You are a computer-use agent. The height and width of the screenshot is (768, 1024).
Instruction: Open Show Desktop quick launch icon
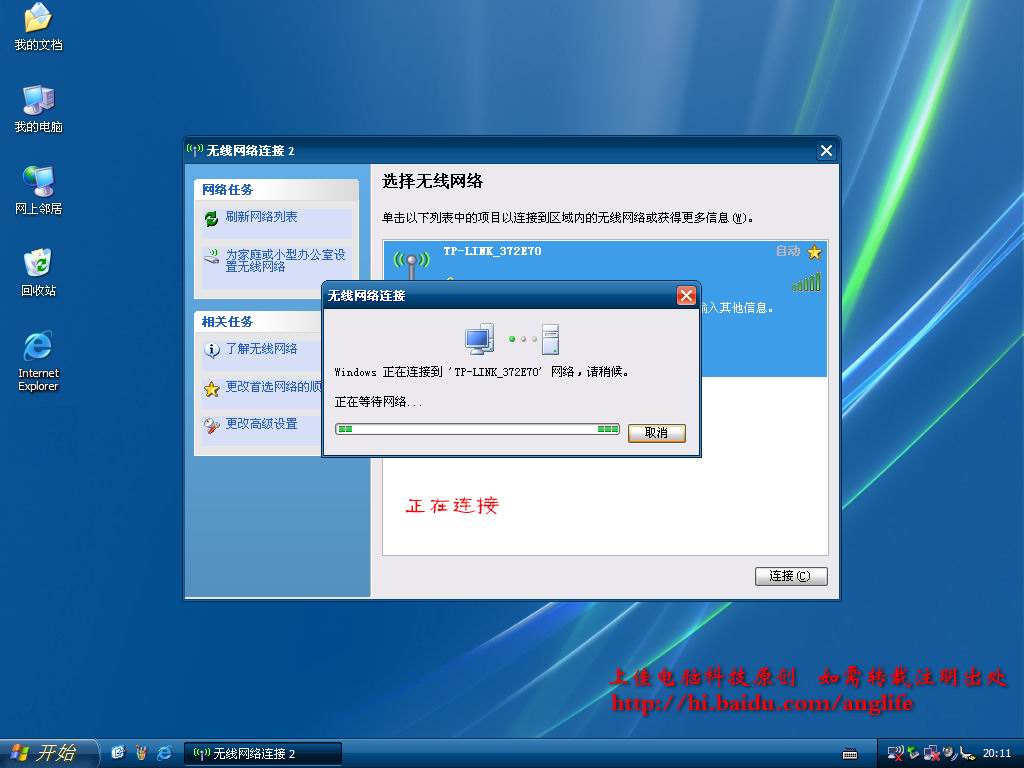[118, 752]
